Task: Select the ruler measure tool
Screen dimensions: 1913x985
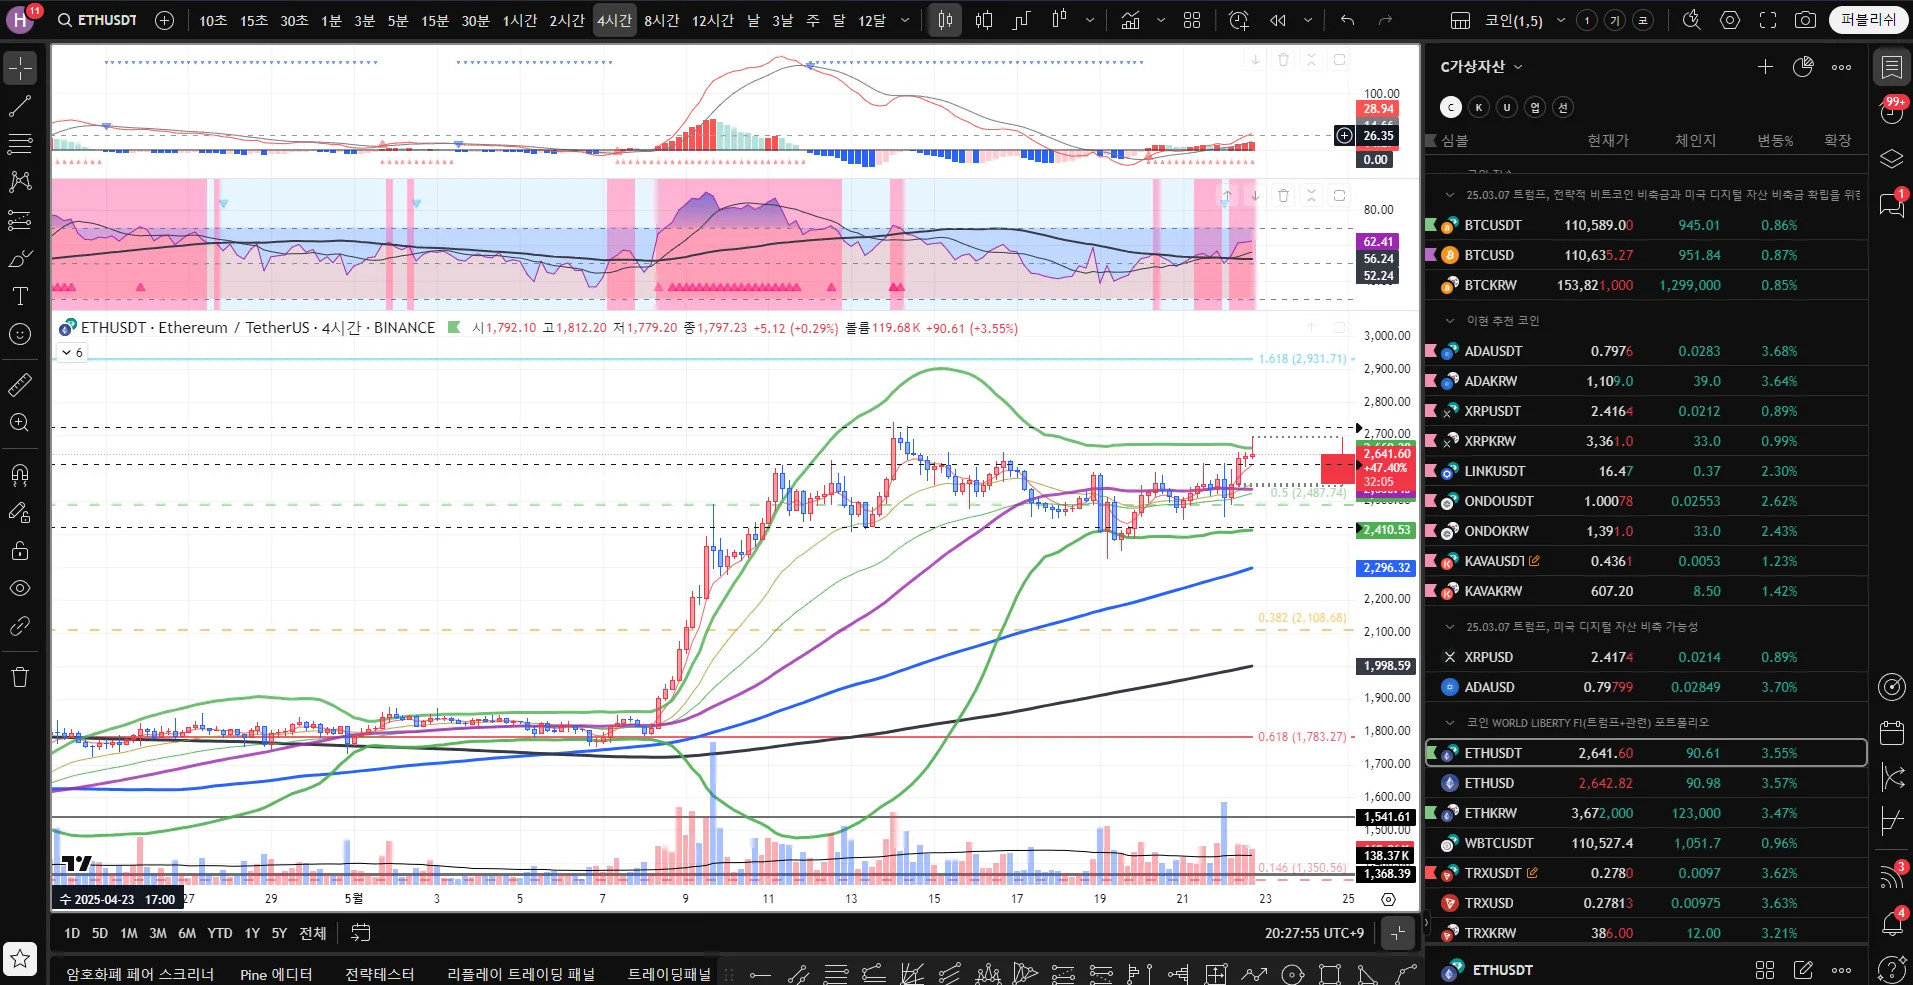Action: pyautogui.click(x=20, y=384)
